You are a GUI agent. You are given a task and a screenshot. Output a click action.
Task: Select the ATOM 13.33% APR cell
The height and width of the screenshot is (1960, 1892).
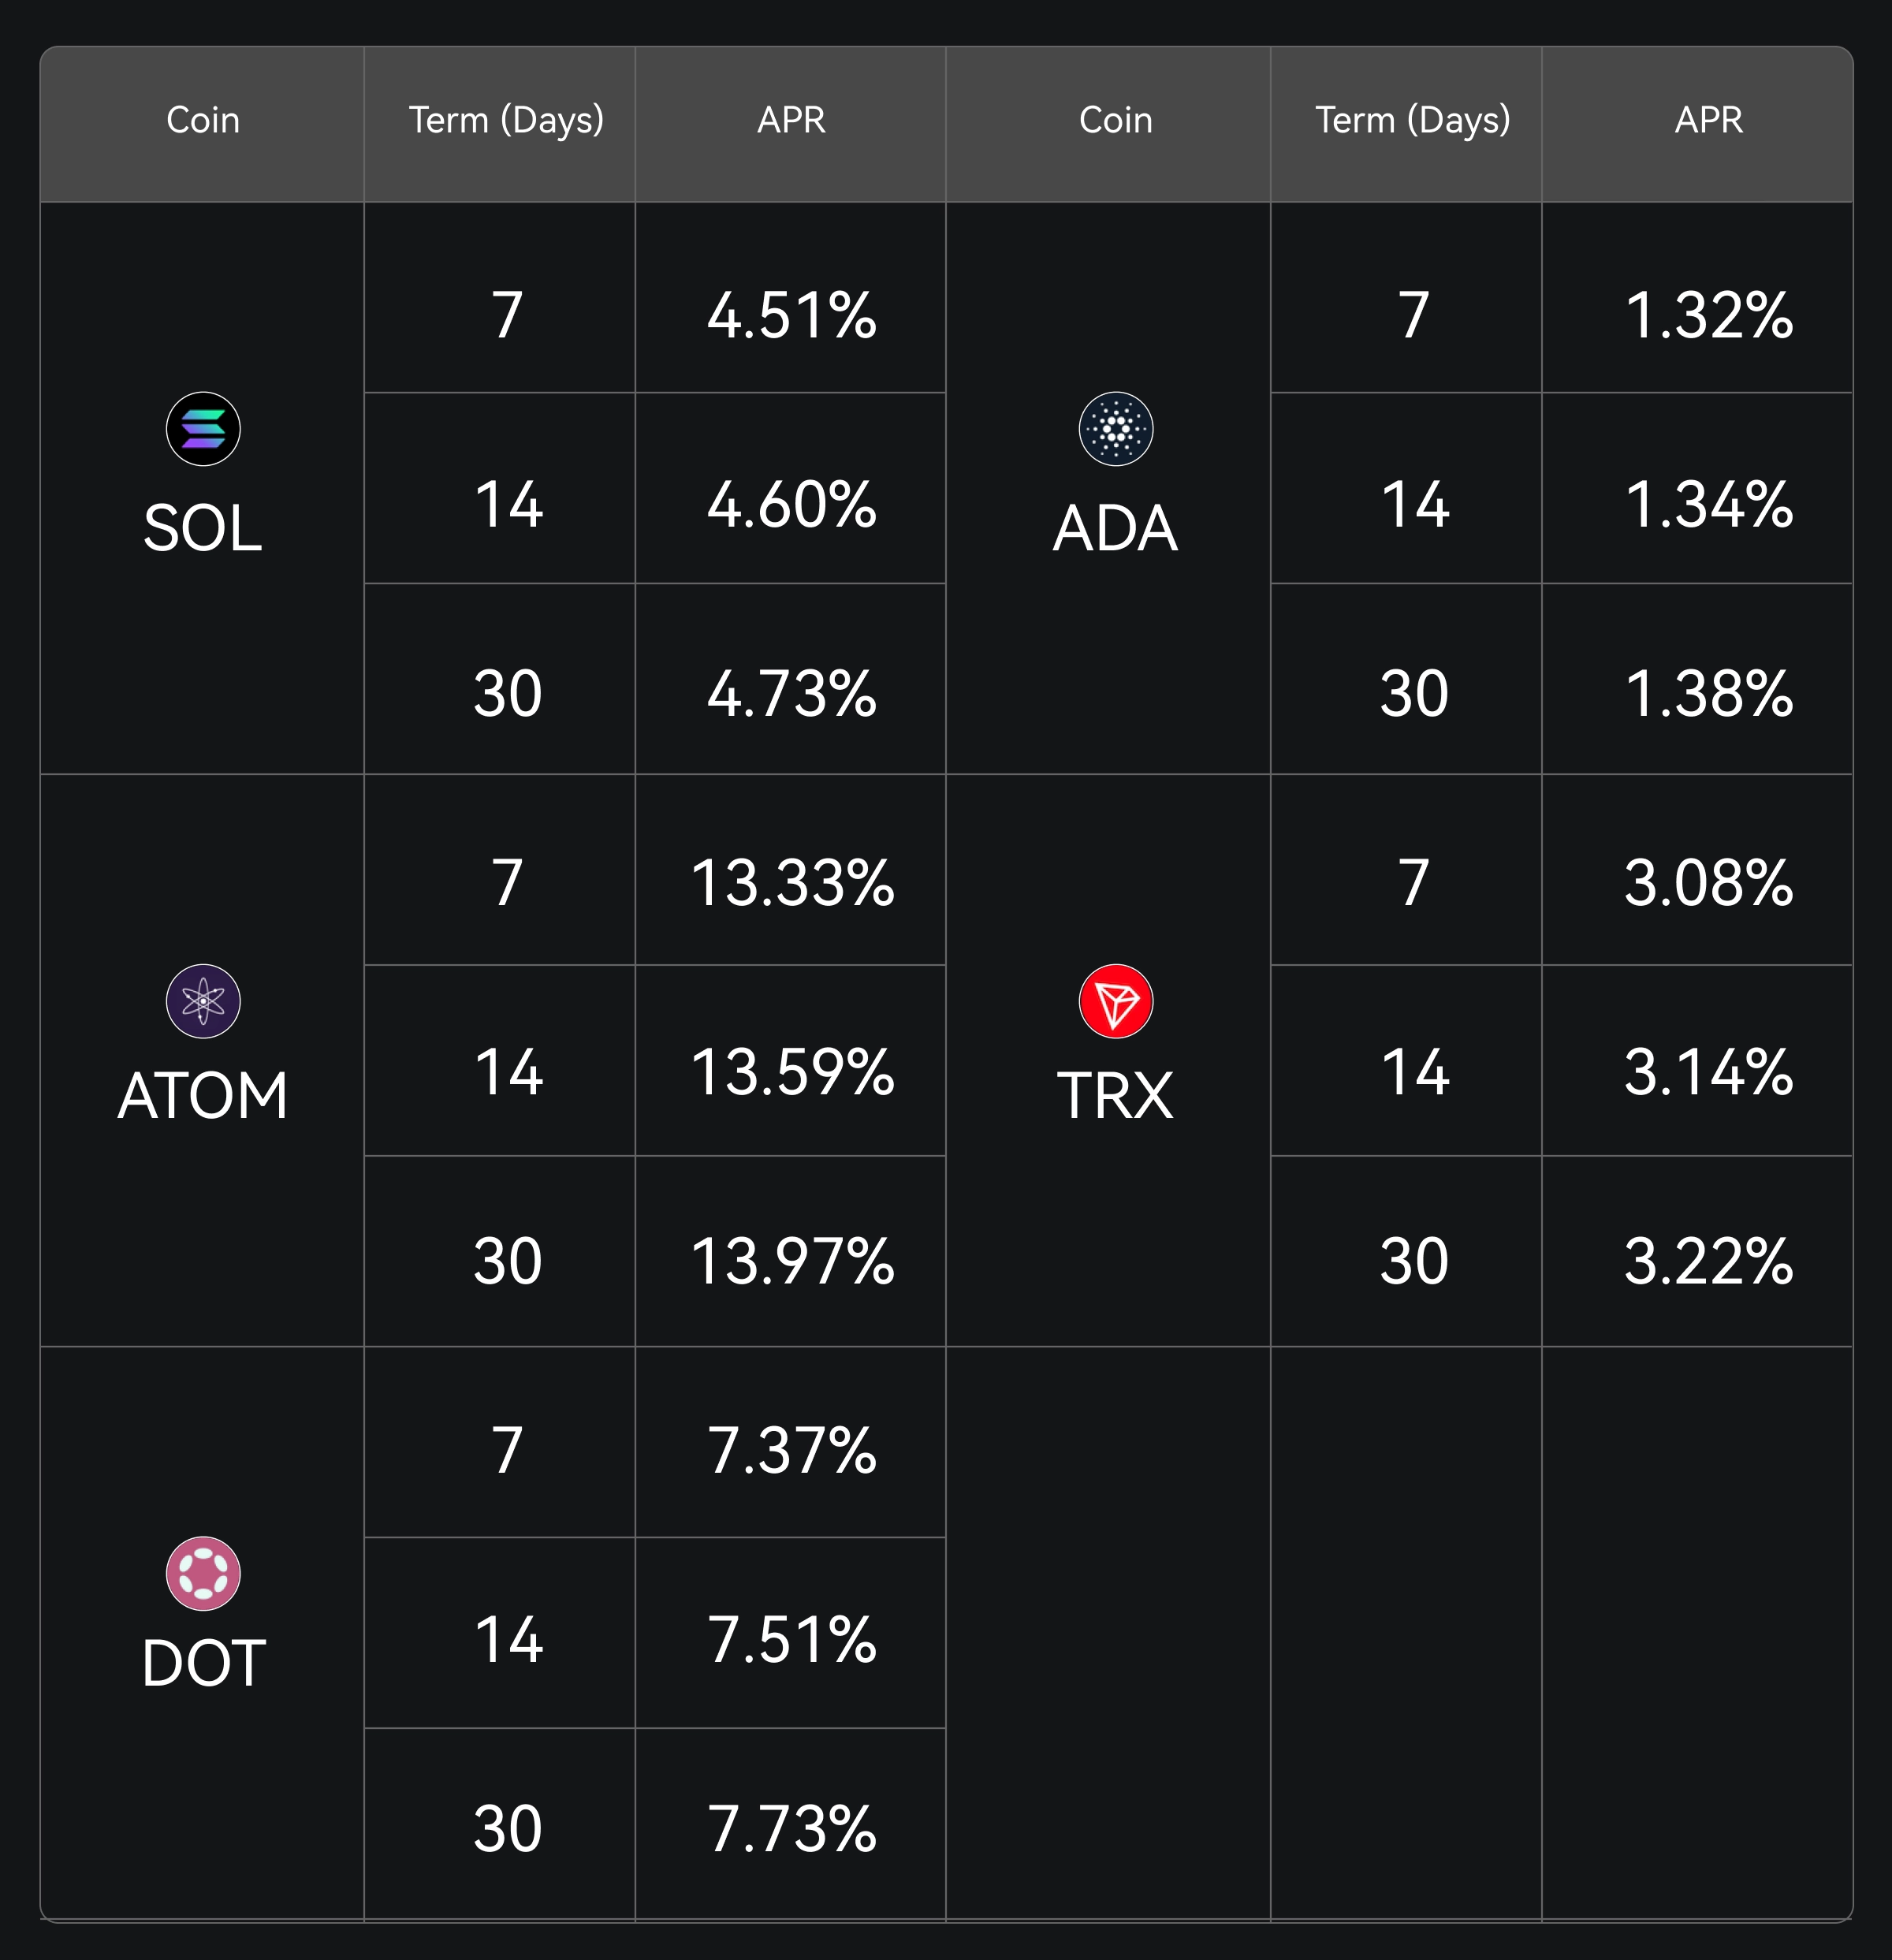tap(791, 884)
